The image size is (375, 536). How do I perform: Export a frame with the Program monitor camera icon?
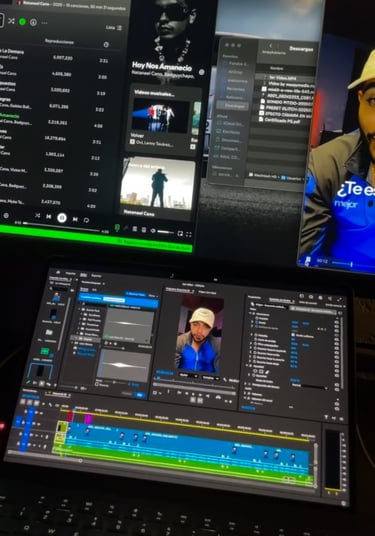218,397
